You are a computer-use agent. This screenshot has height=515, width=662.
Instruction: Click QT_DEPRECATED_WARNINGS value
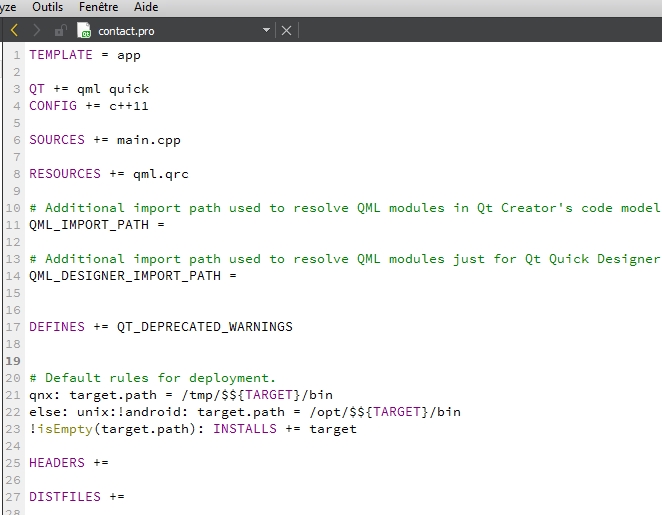pyautogui.click(x=205, y=327)
